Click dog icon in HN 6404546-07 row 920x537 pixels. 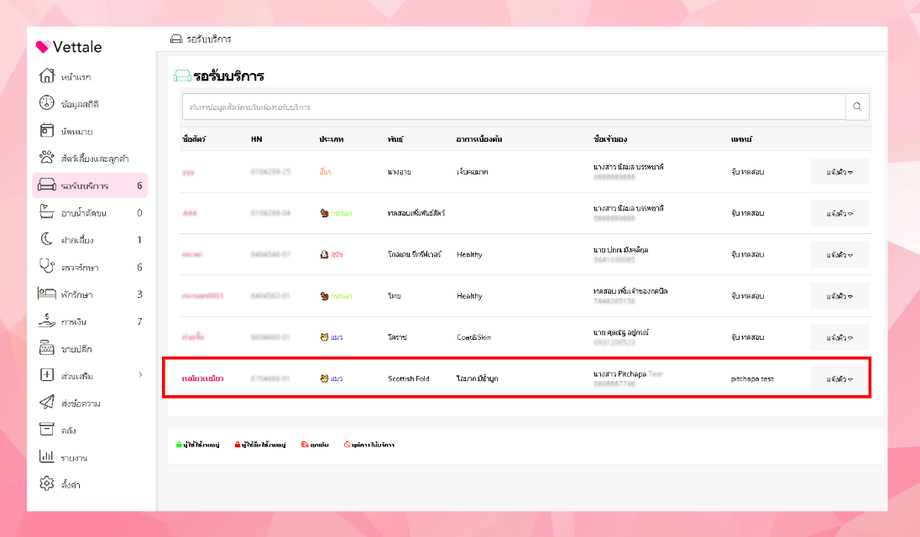coord(324,255)
